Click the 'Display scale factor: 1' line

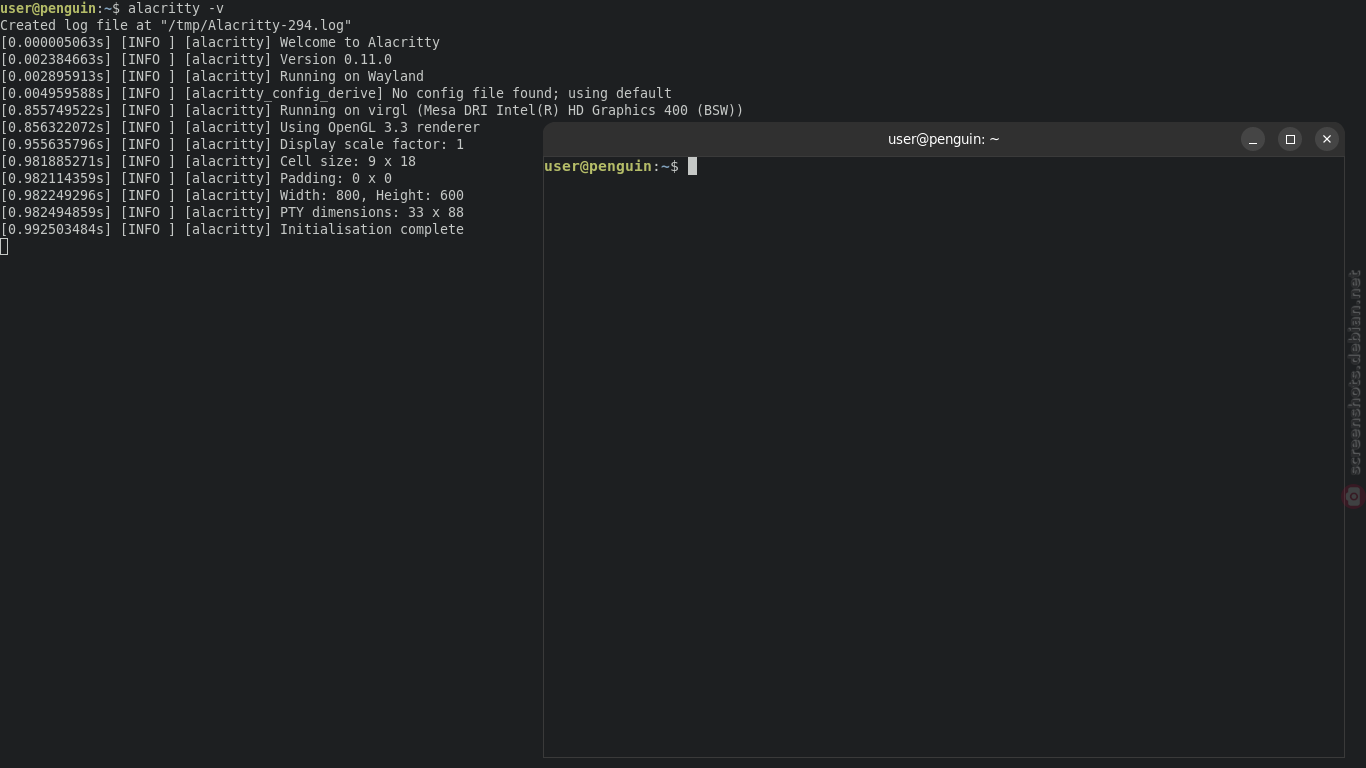pos(232,144)
